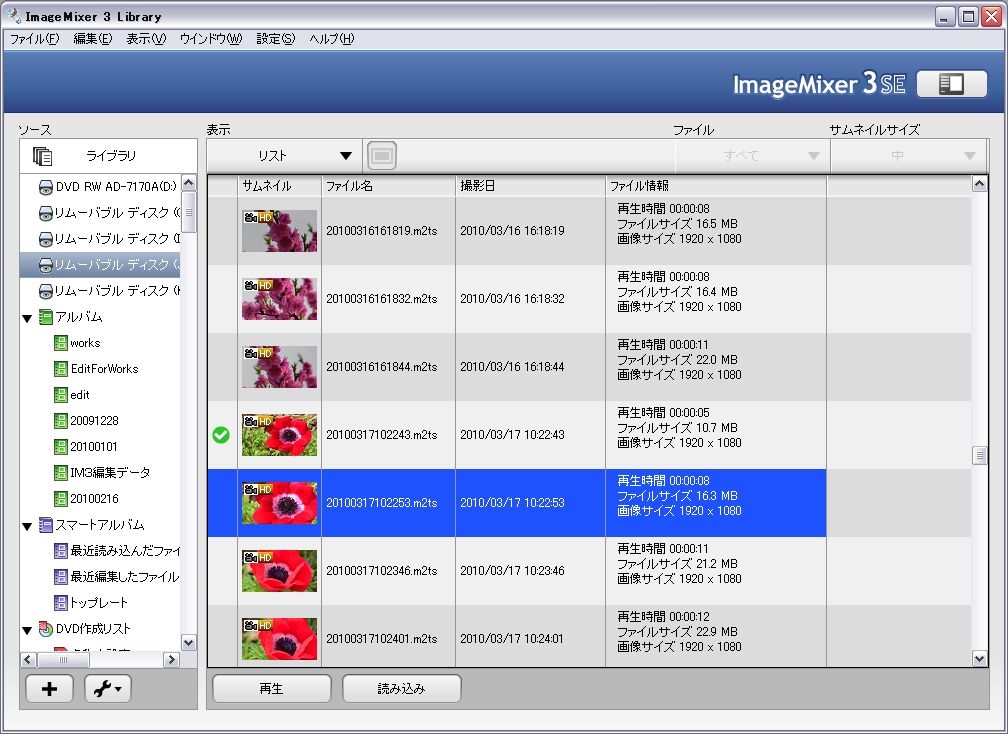Viewport: 1008px width, 734px height.
Task: Click source tree scroll right arrow
Action: click(172, 659)
